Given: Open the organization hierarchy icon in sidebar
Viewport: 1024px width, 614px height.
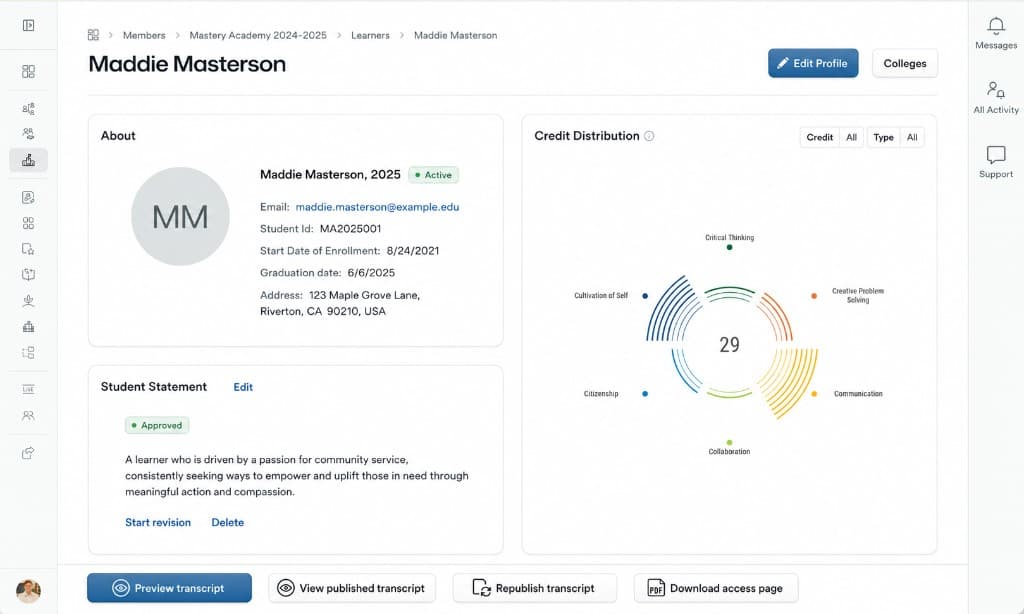Looking at the screenshot, I should 28,108.
